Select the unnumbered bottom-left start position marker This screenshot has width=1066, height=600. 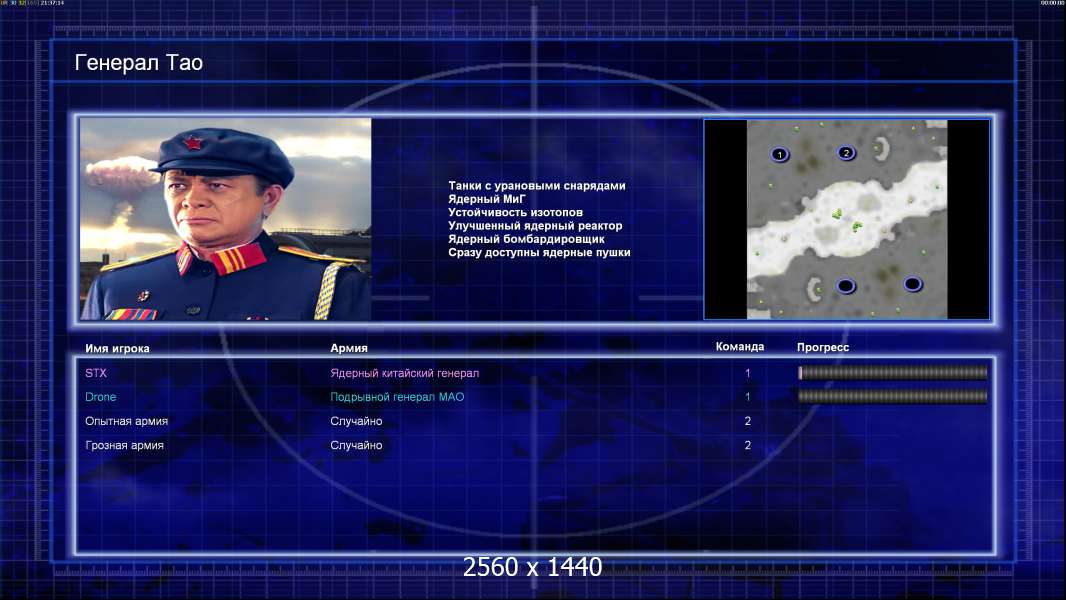(845, 286)
